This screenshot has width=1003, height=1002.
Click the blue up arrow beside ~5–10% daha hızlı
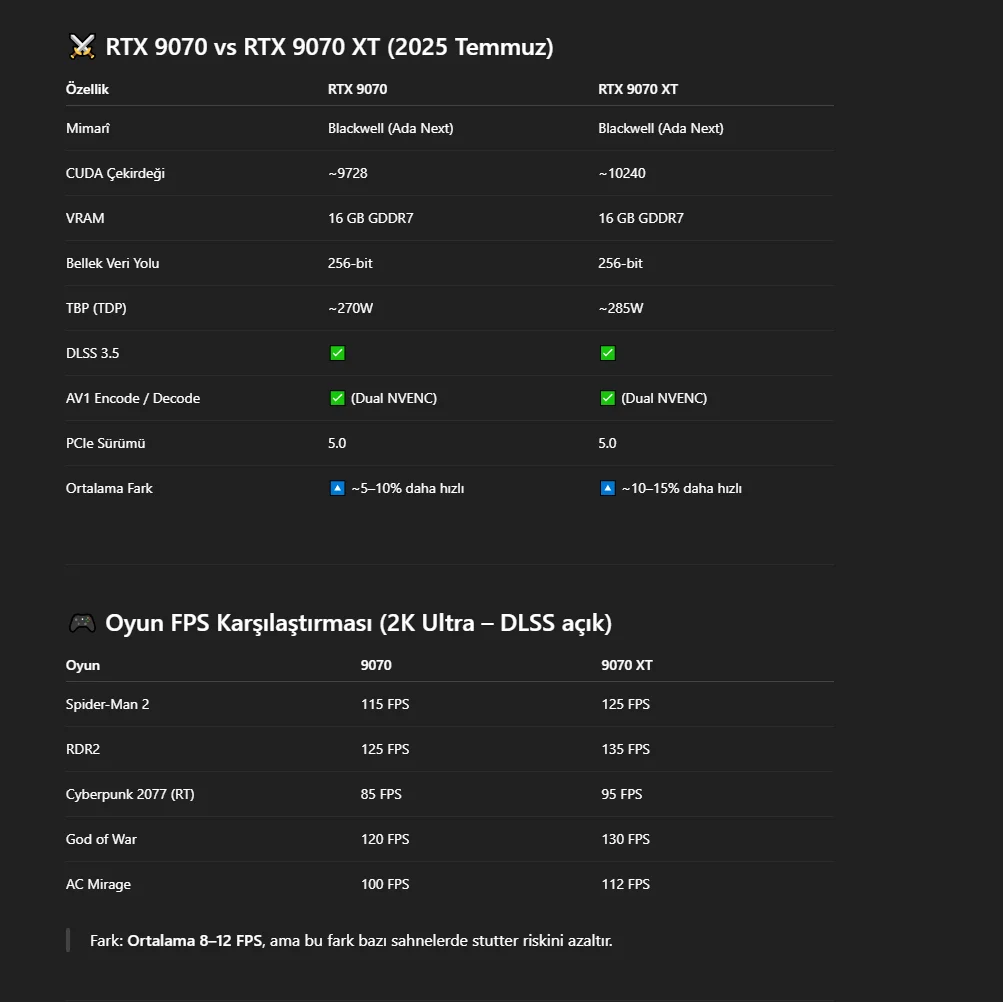337,488
